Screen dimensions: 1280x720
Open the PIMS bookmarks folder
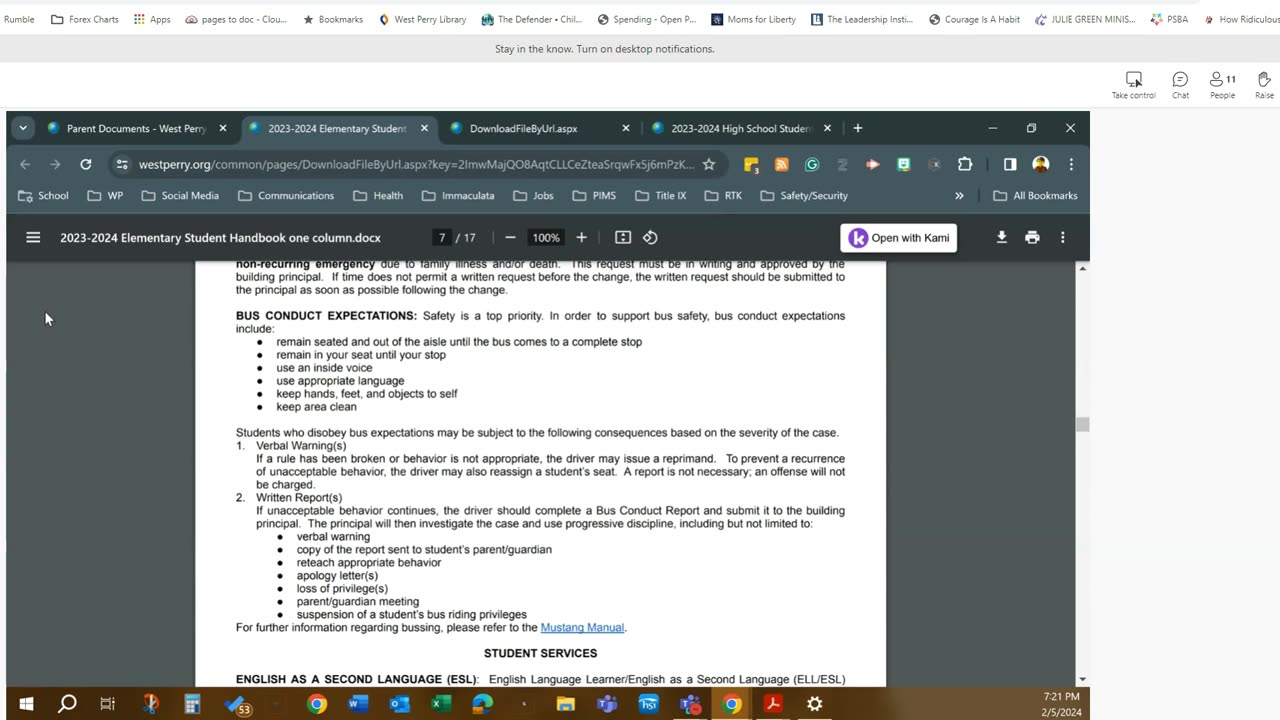594,196
